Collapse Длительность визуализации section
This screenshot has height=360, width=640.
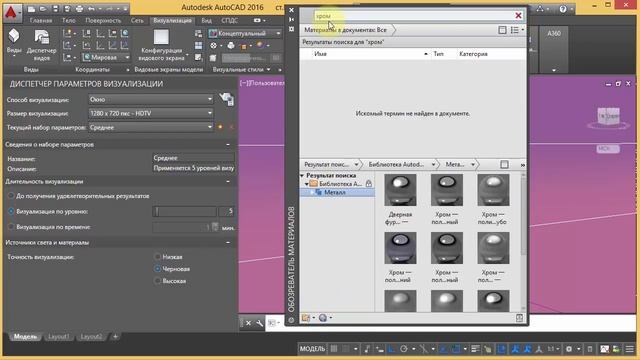click(228, 181)
